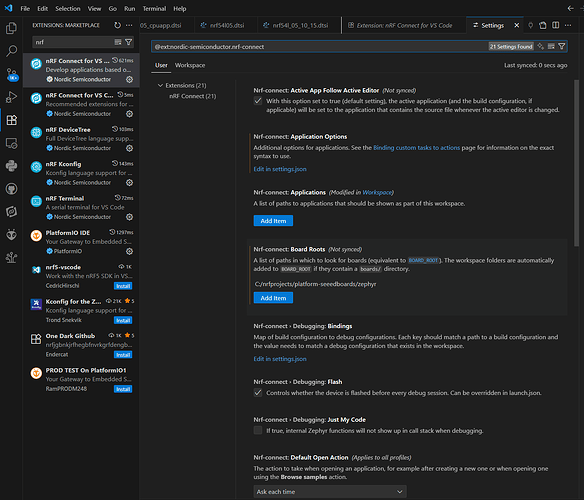Click Split Editor icon in tab bar
This screenshot has height=500, width=584.
(x=555, y=25)
